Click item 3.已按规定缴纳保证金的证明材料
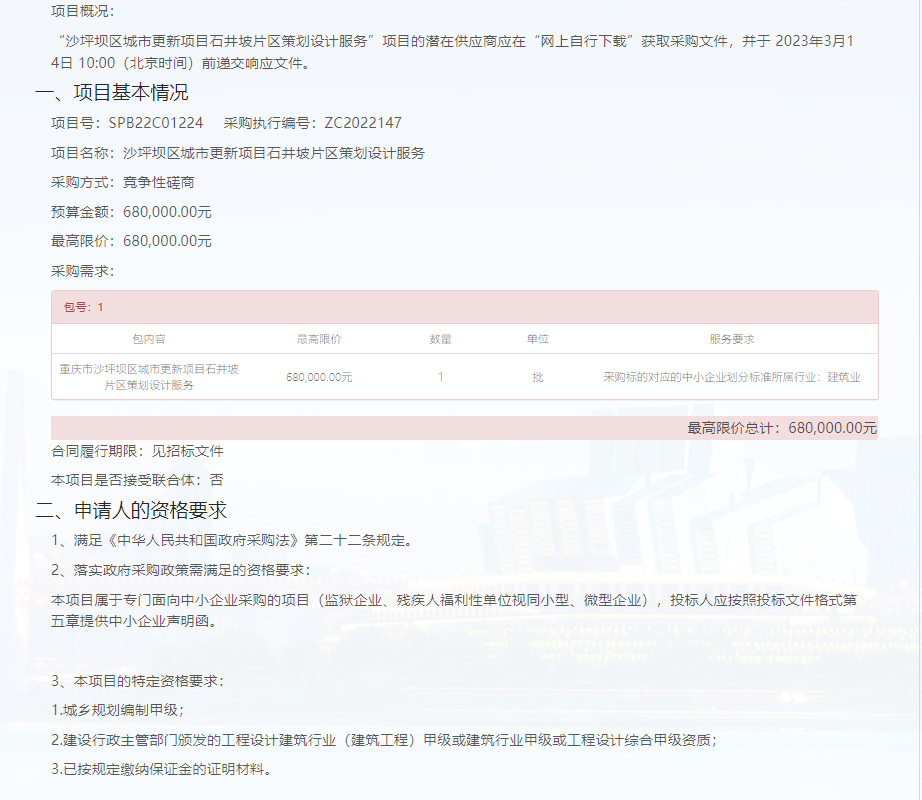922x800 pixels. click(161, 769)
